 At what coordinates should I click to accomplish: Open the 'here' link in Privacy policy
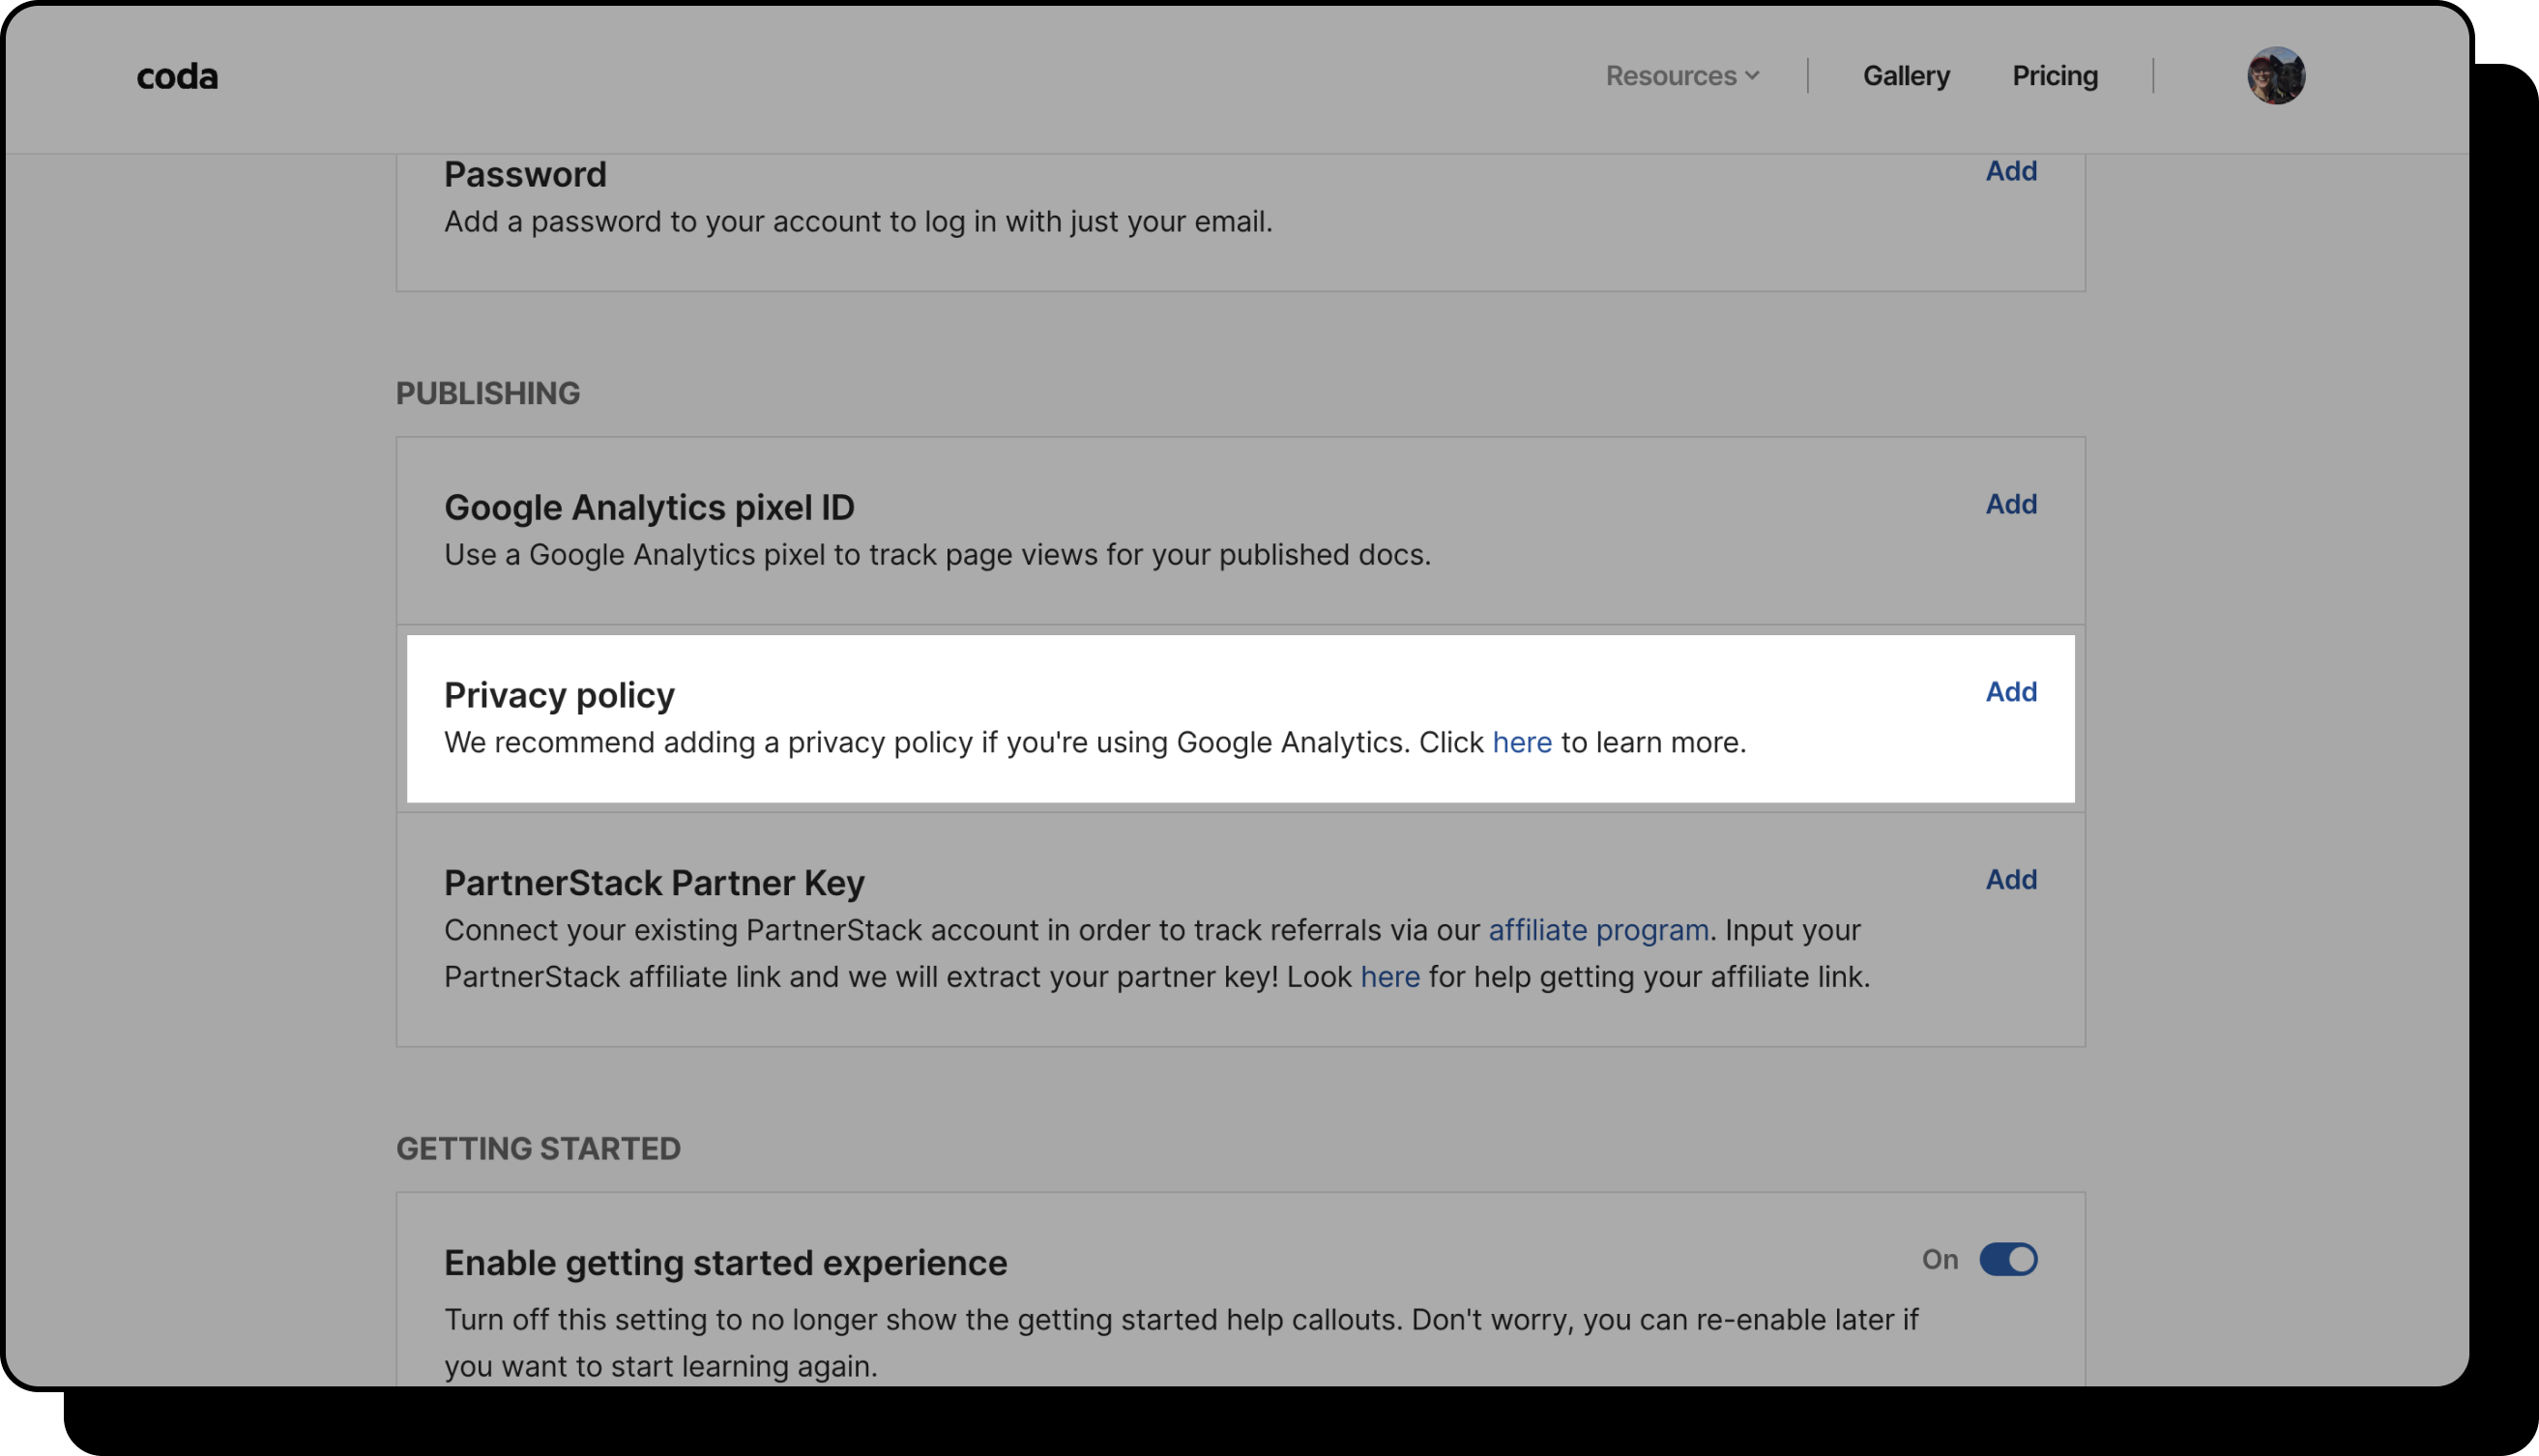1521,743
